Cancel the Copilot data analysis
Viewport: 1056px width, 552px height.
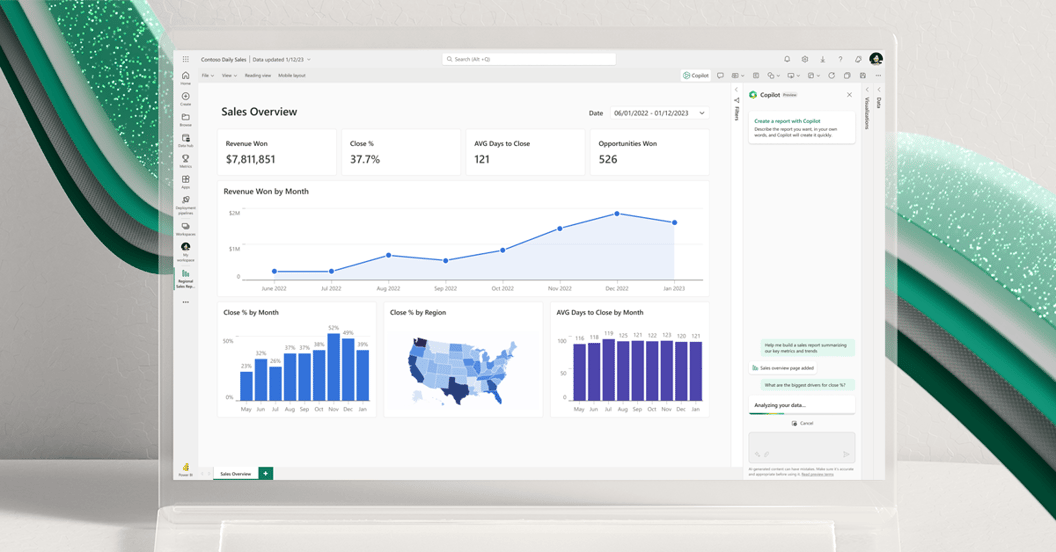pos(802,423)
